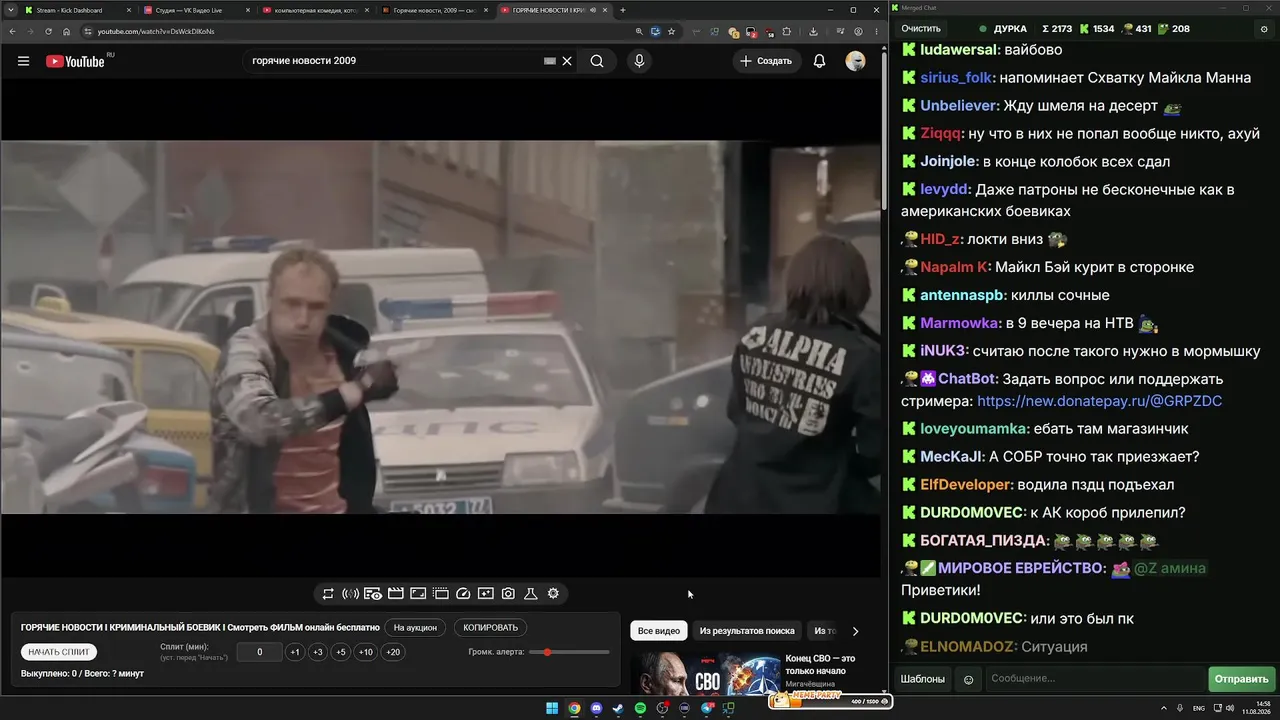Click the film video player frame
The height and width of the screenshot is (720, 1280).
pos(440,327)
